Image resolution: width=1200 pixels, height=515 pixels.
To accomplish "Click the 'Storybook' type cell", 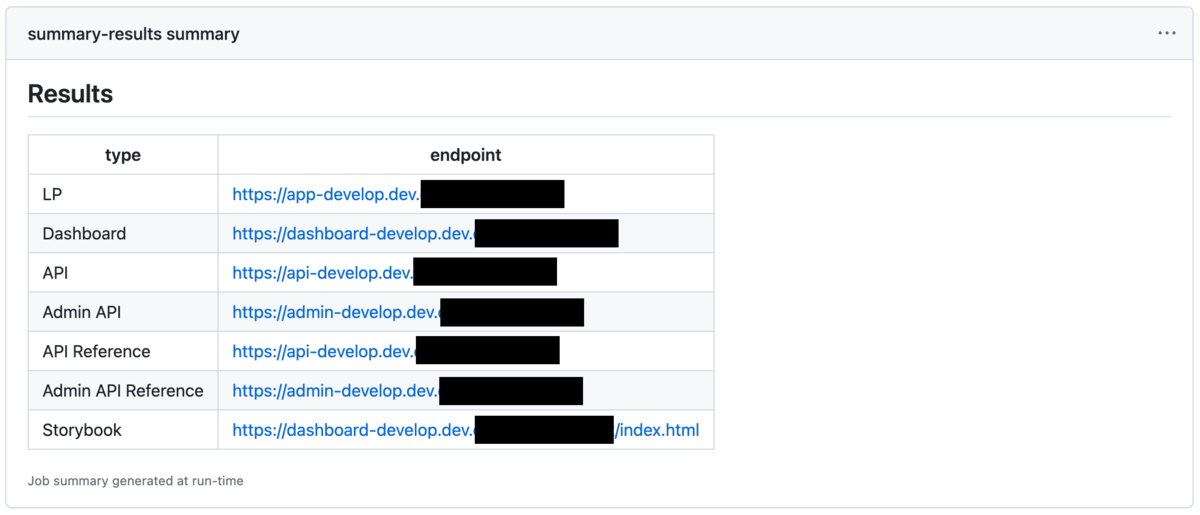I will click(x=123, y=430).
